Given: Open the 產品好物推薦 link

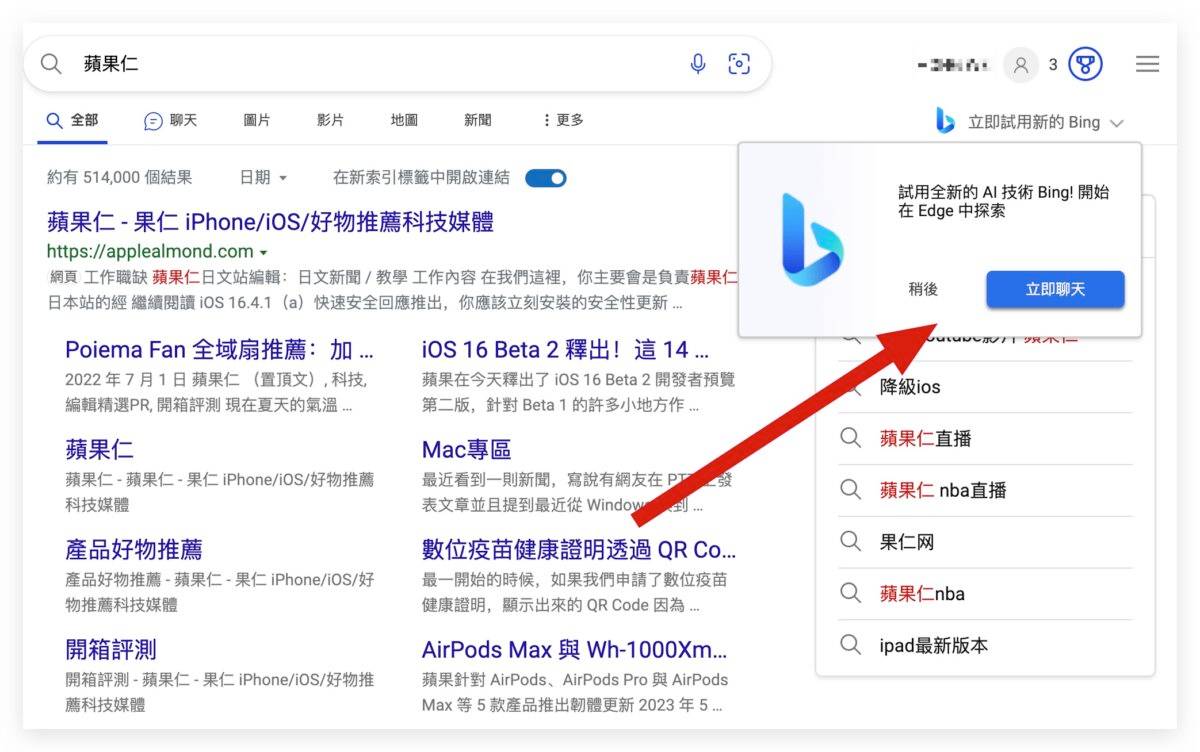Looking at the screenshot, I should click(134, 549).
